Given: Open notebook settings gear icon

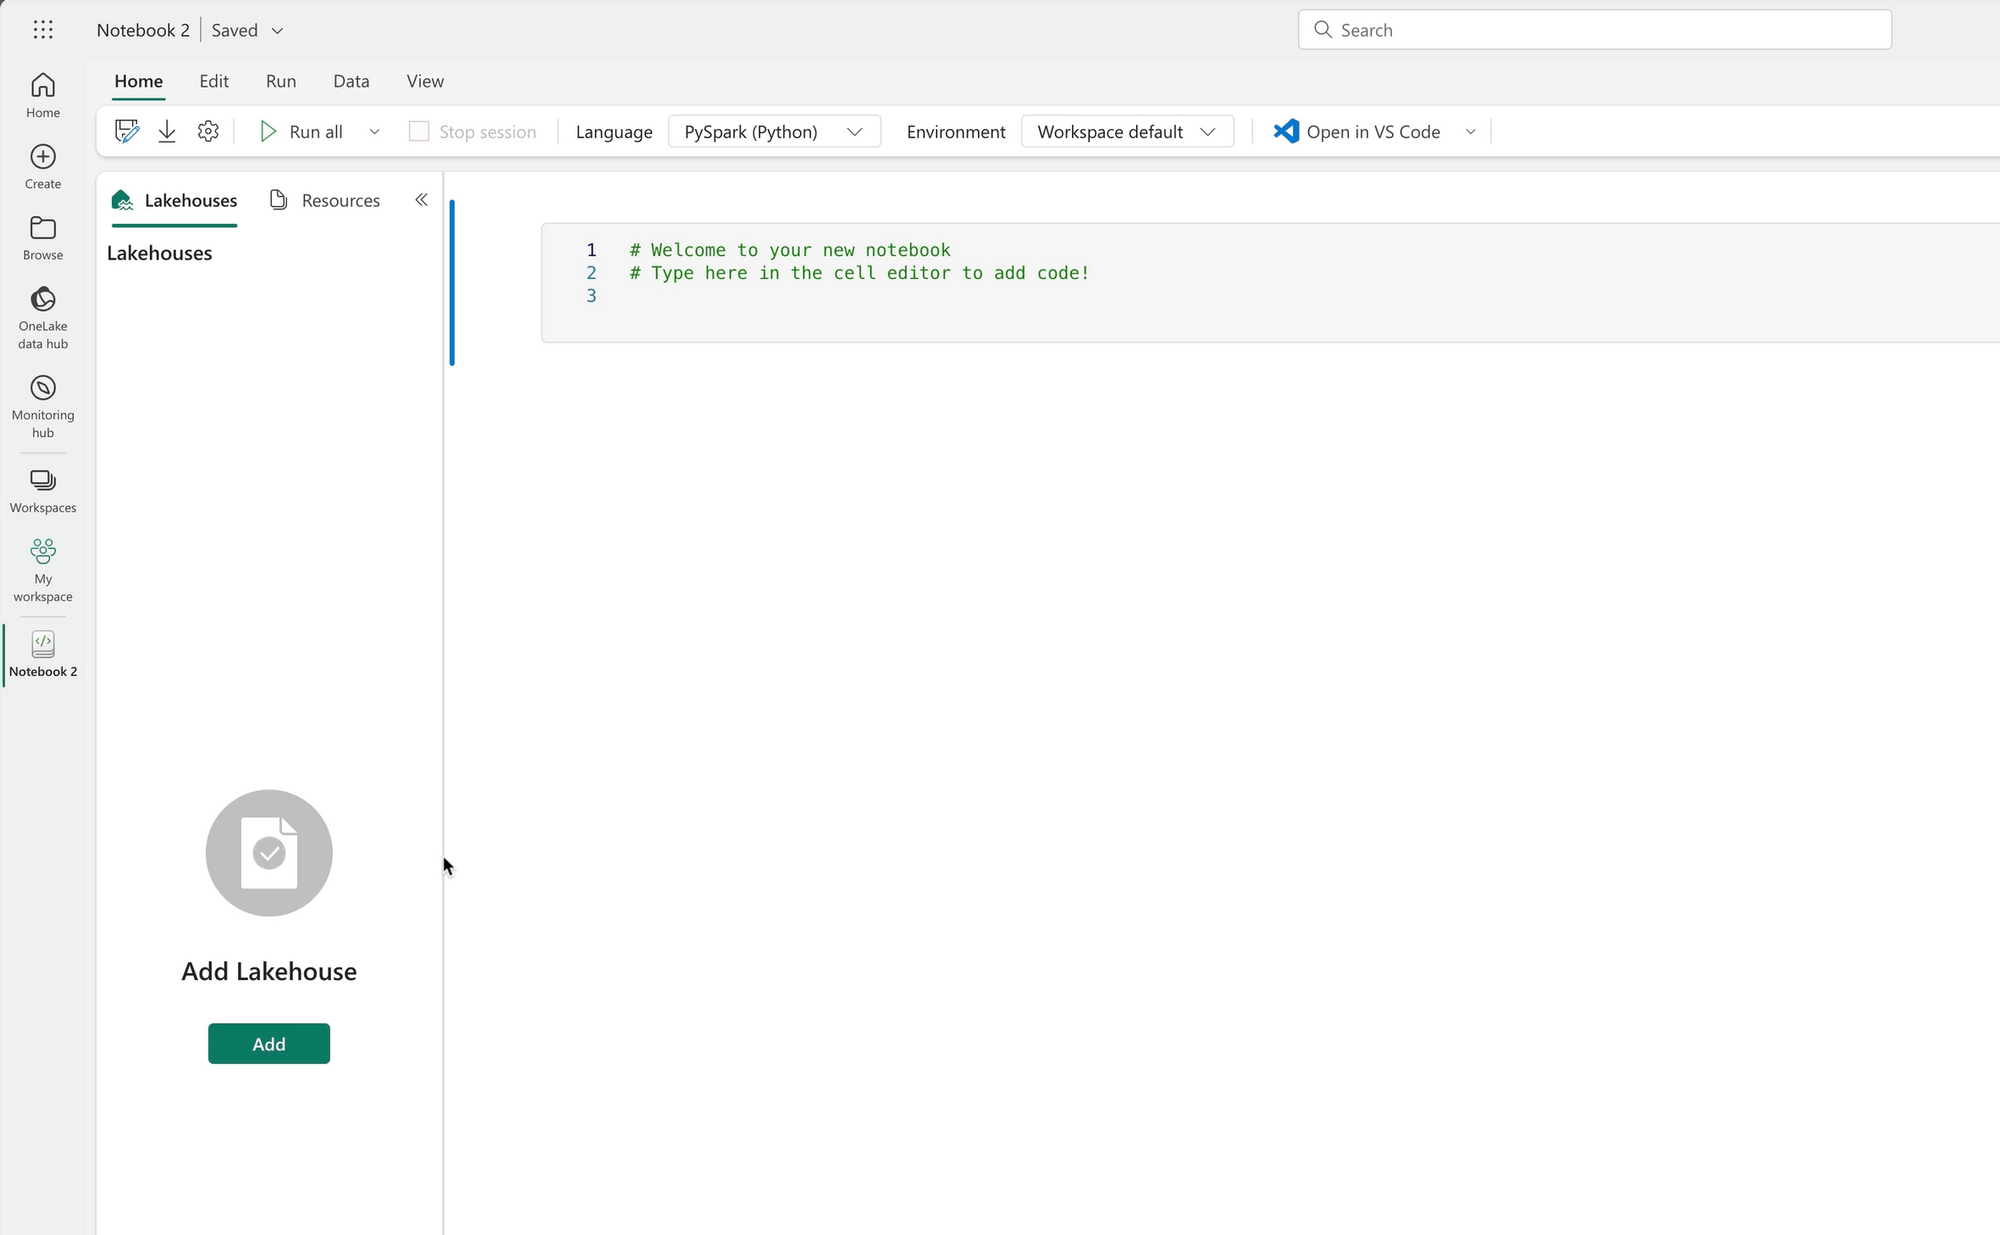Looking at the screenshot, I should [208, 132].
